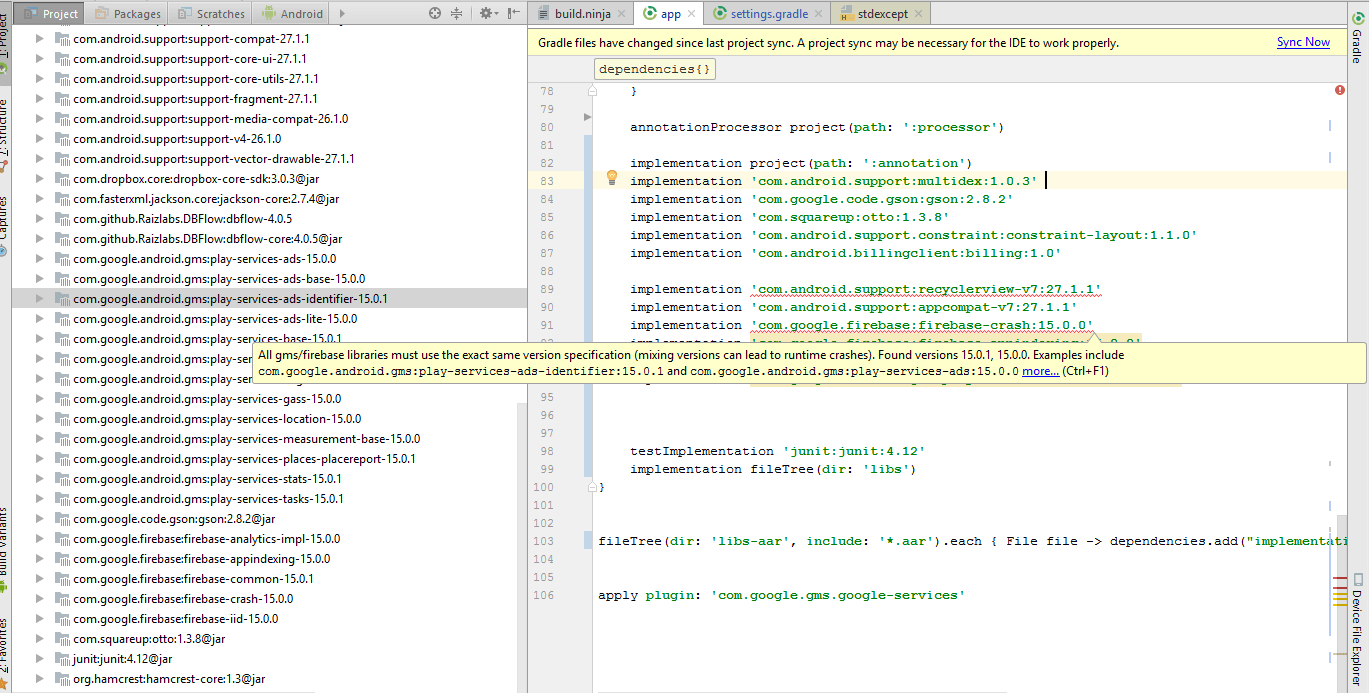
Task: Open Device File Explorer from the right edge
Action: click(x=1357, y=618)
